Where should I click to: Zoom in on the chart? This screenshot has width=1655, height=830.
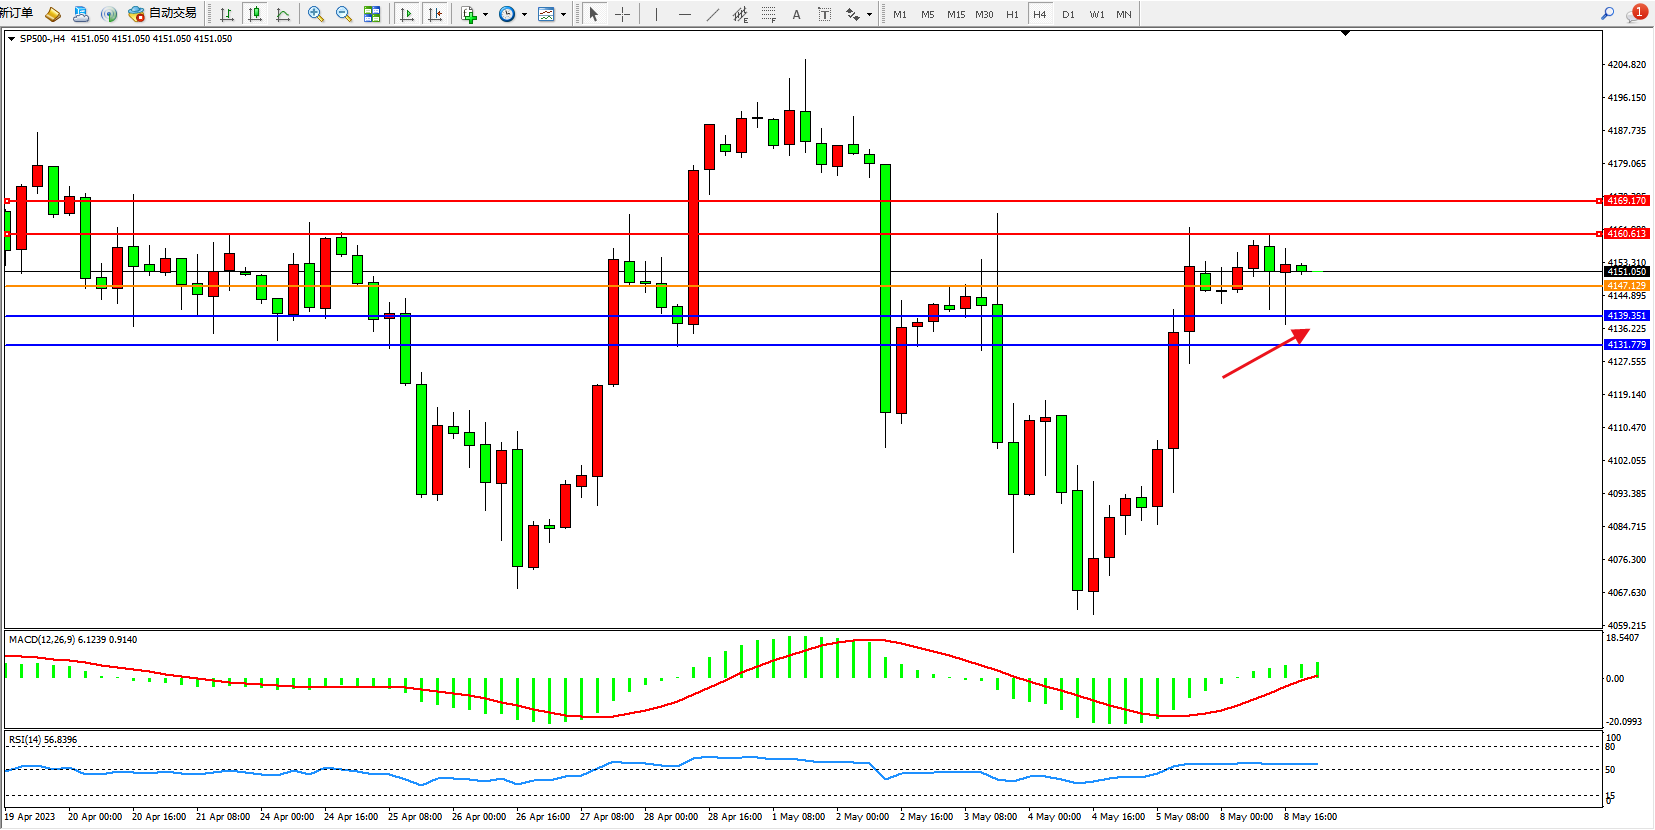(316, 14)
